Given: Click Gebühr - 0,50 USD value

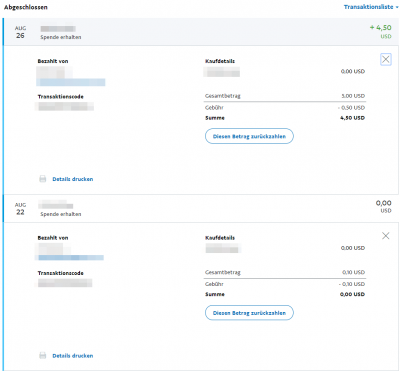Looking at the screenshot, I should tap(351, 108).
